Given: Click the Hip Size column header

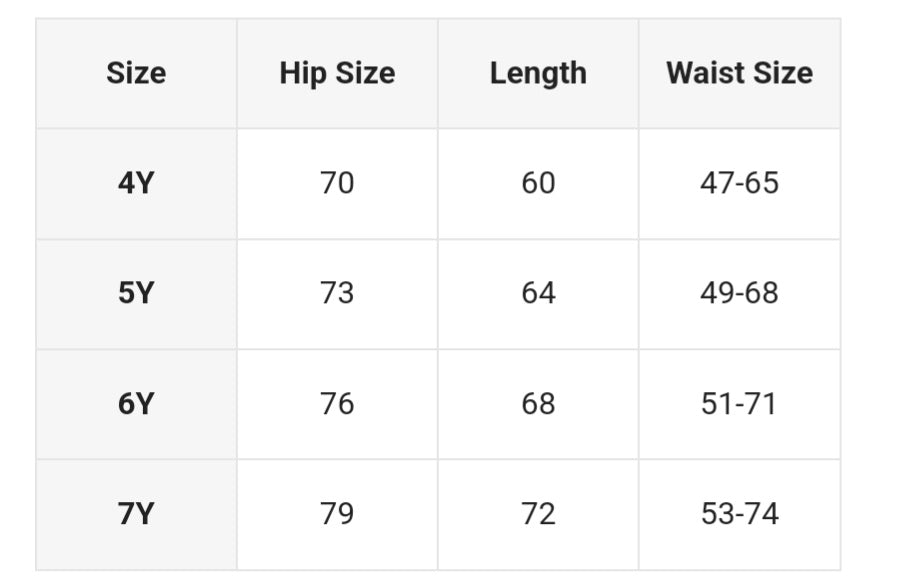Looking at the screenshot, I should click(x=337, y=73).
